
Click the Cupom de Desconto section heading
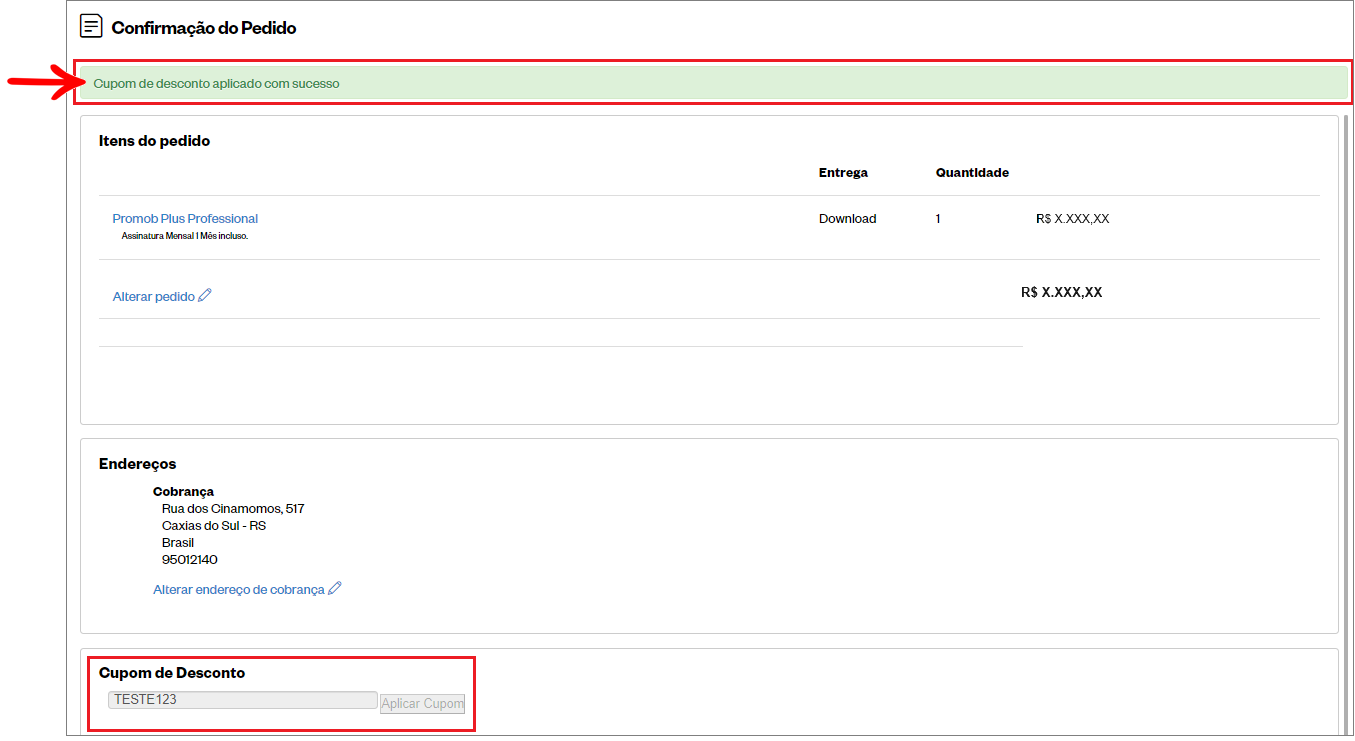(172, 673)
